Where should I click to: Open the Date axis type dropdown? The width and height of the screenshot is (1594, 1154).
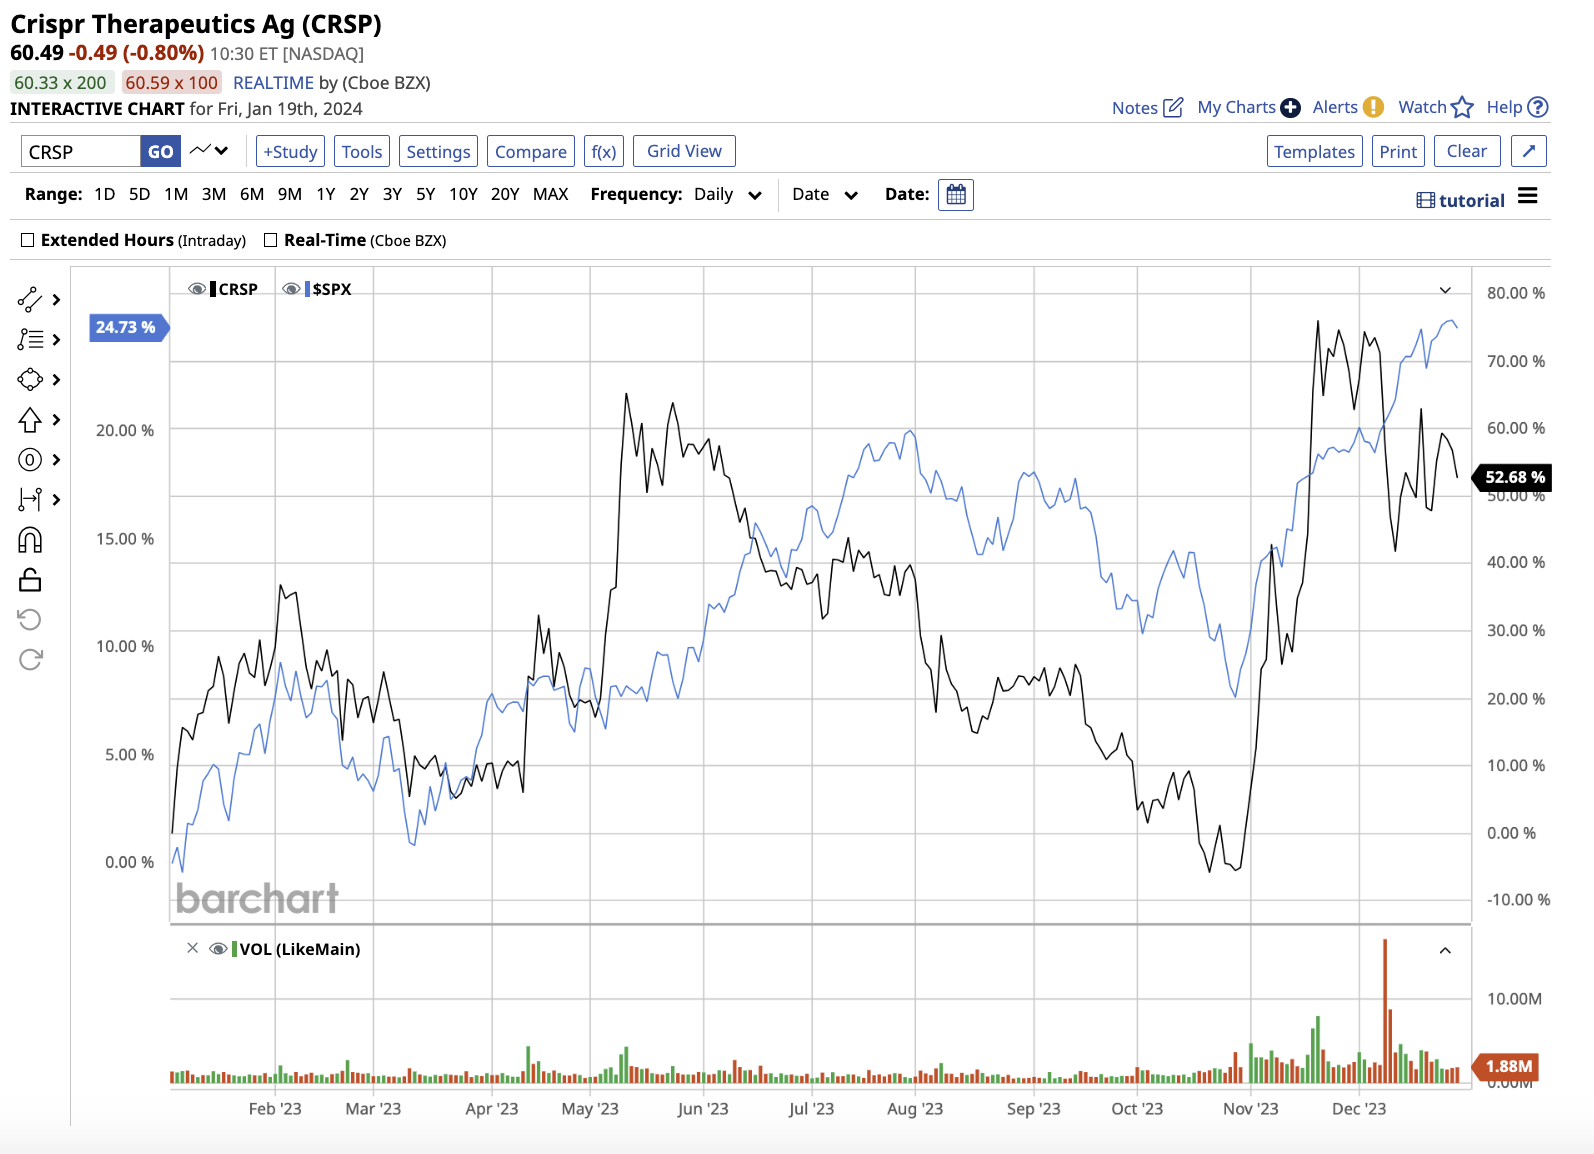pos(825,194)
